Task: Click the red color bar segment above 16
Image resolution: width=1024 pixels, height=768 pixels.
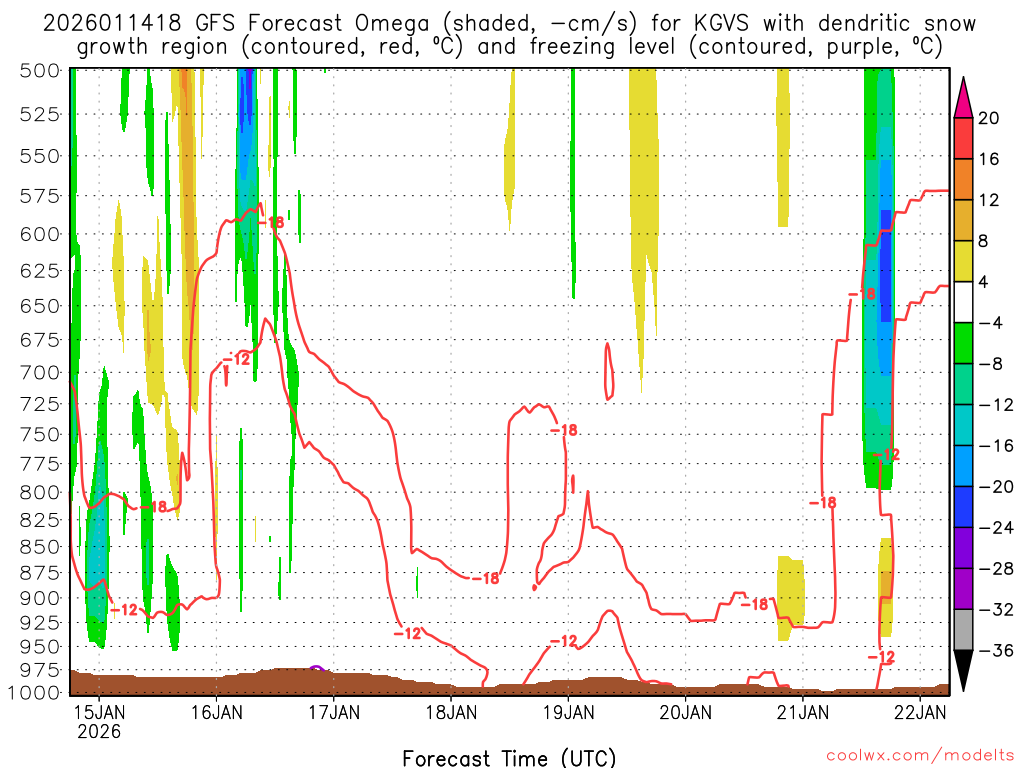Action: pyautogui.click(x=963, y=138)
